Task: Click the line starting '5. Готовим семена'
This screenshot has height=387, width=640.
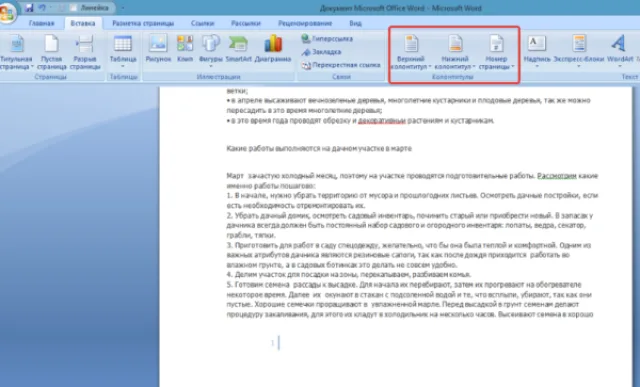Action: (404, 285)
